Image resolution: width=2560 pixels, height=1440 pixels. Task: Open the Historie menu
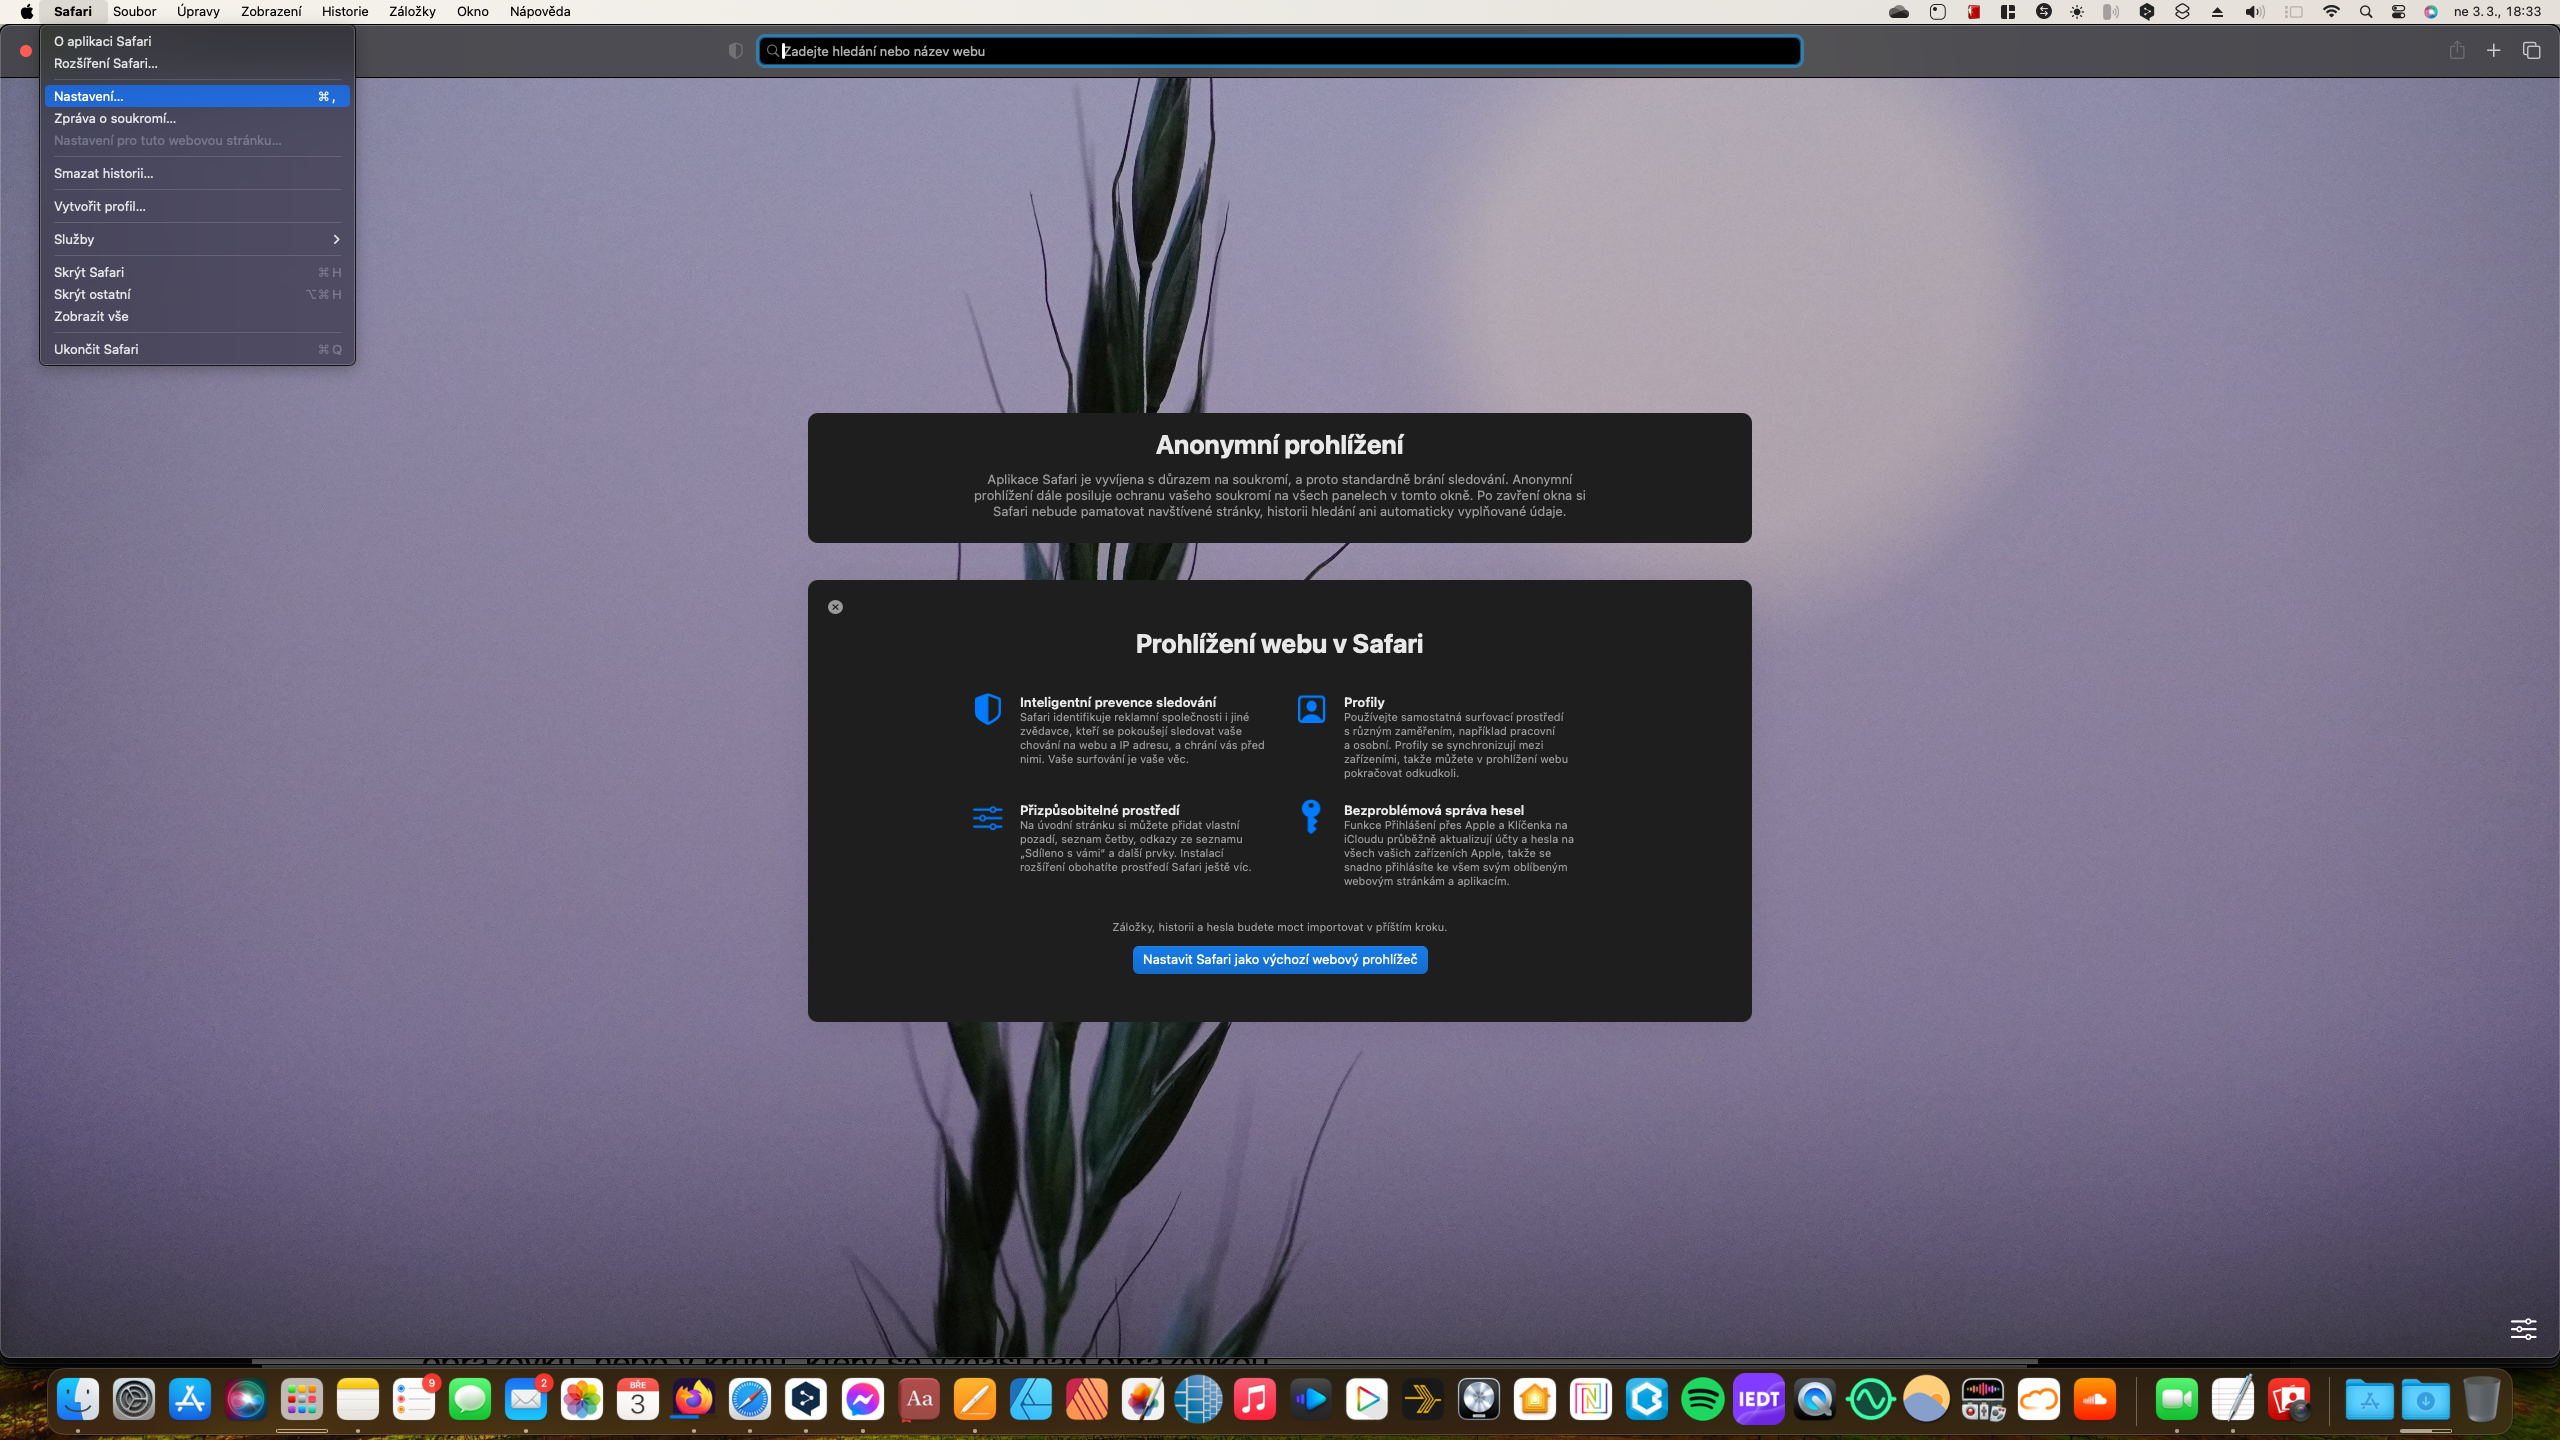pyautogui.click(x=345, y=12)
